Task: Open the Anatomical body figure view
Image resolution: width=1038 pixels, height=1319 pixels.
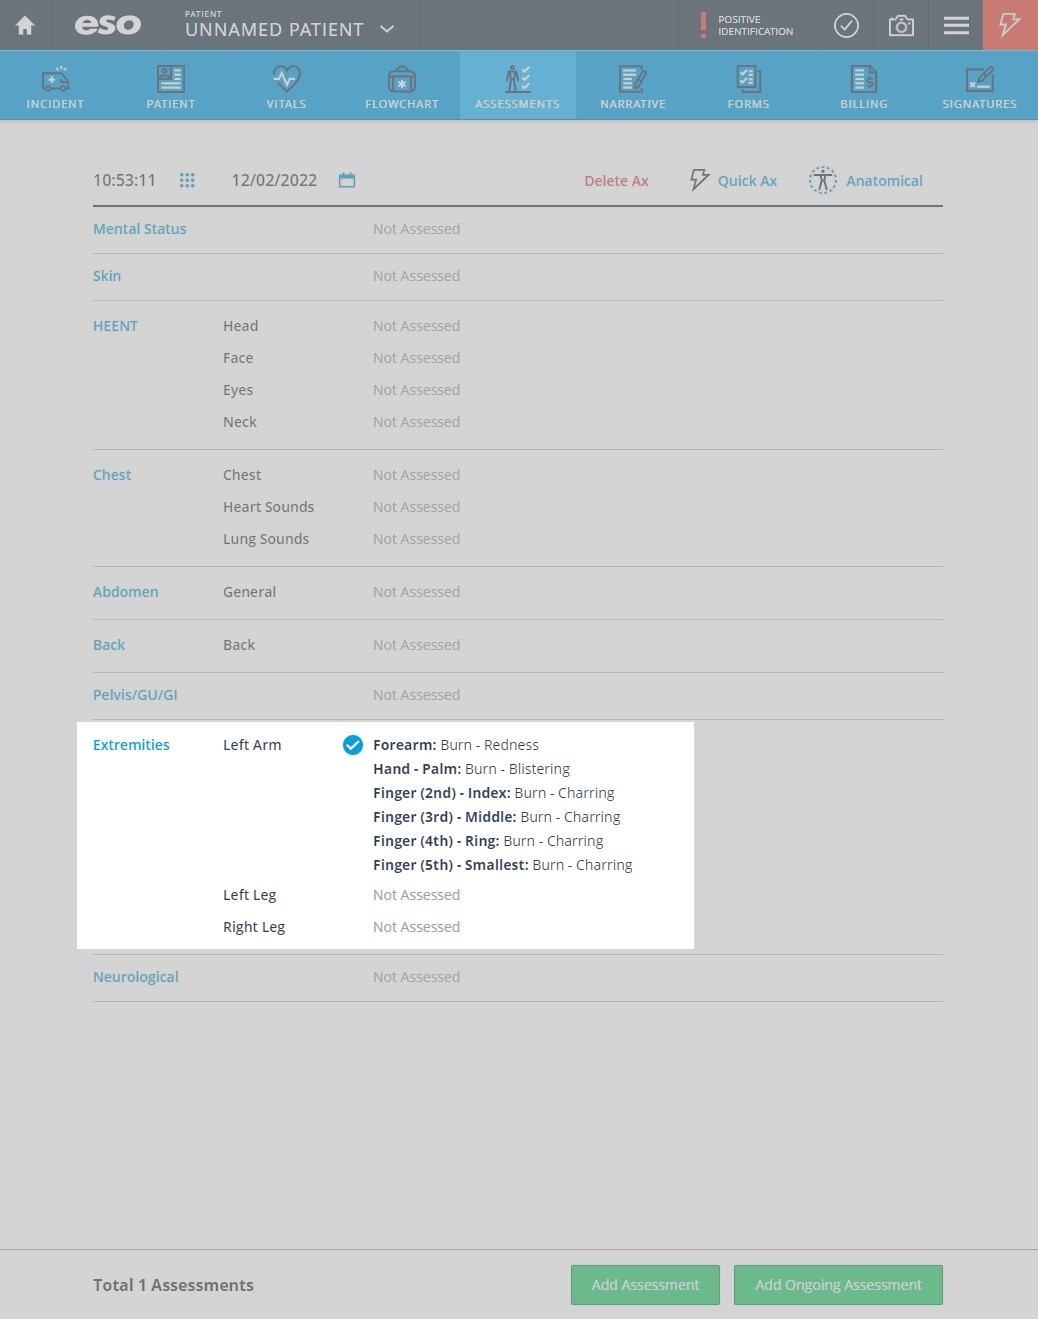Action: point(866,180)
